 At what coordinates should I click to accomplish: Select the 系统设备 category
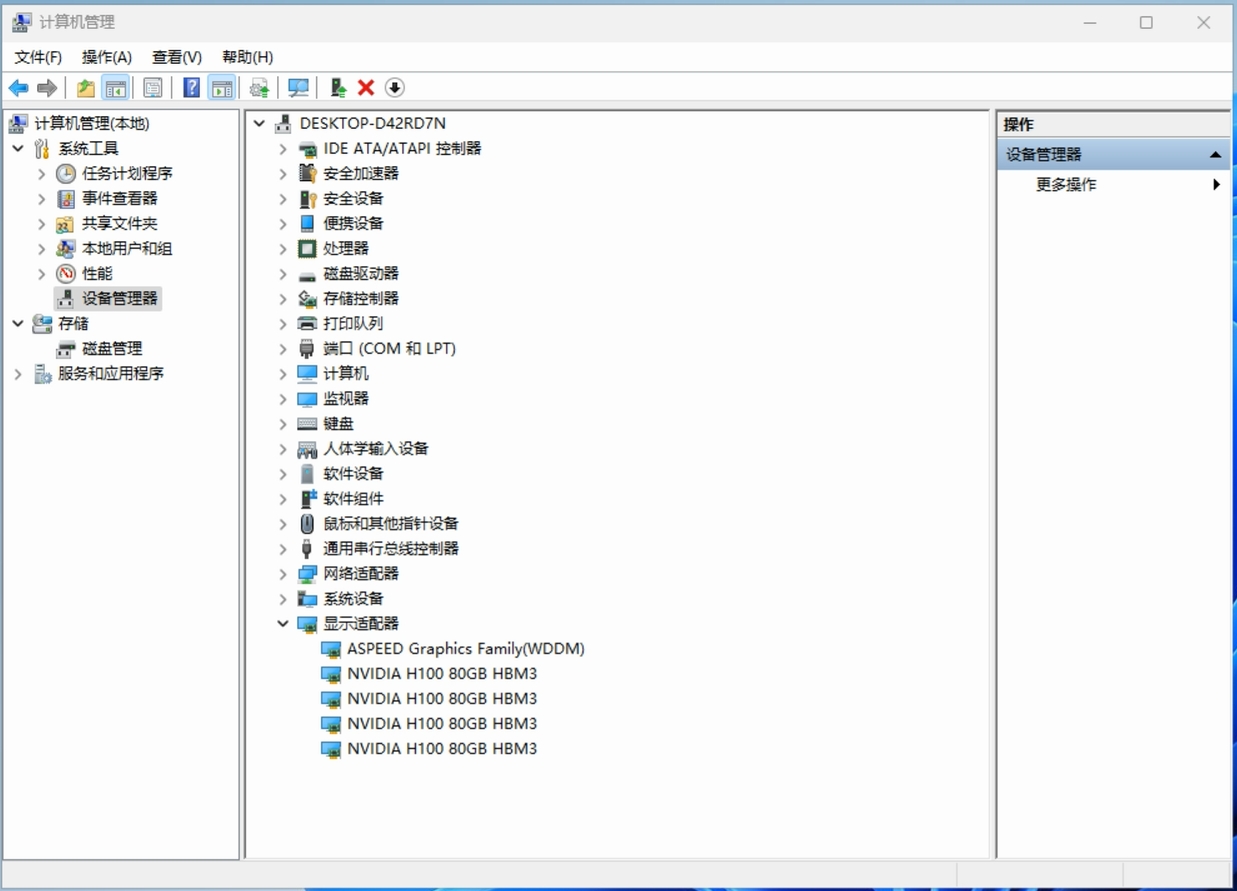353,598
